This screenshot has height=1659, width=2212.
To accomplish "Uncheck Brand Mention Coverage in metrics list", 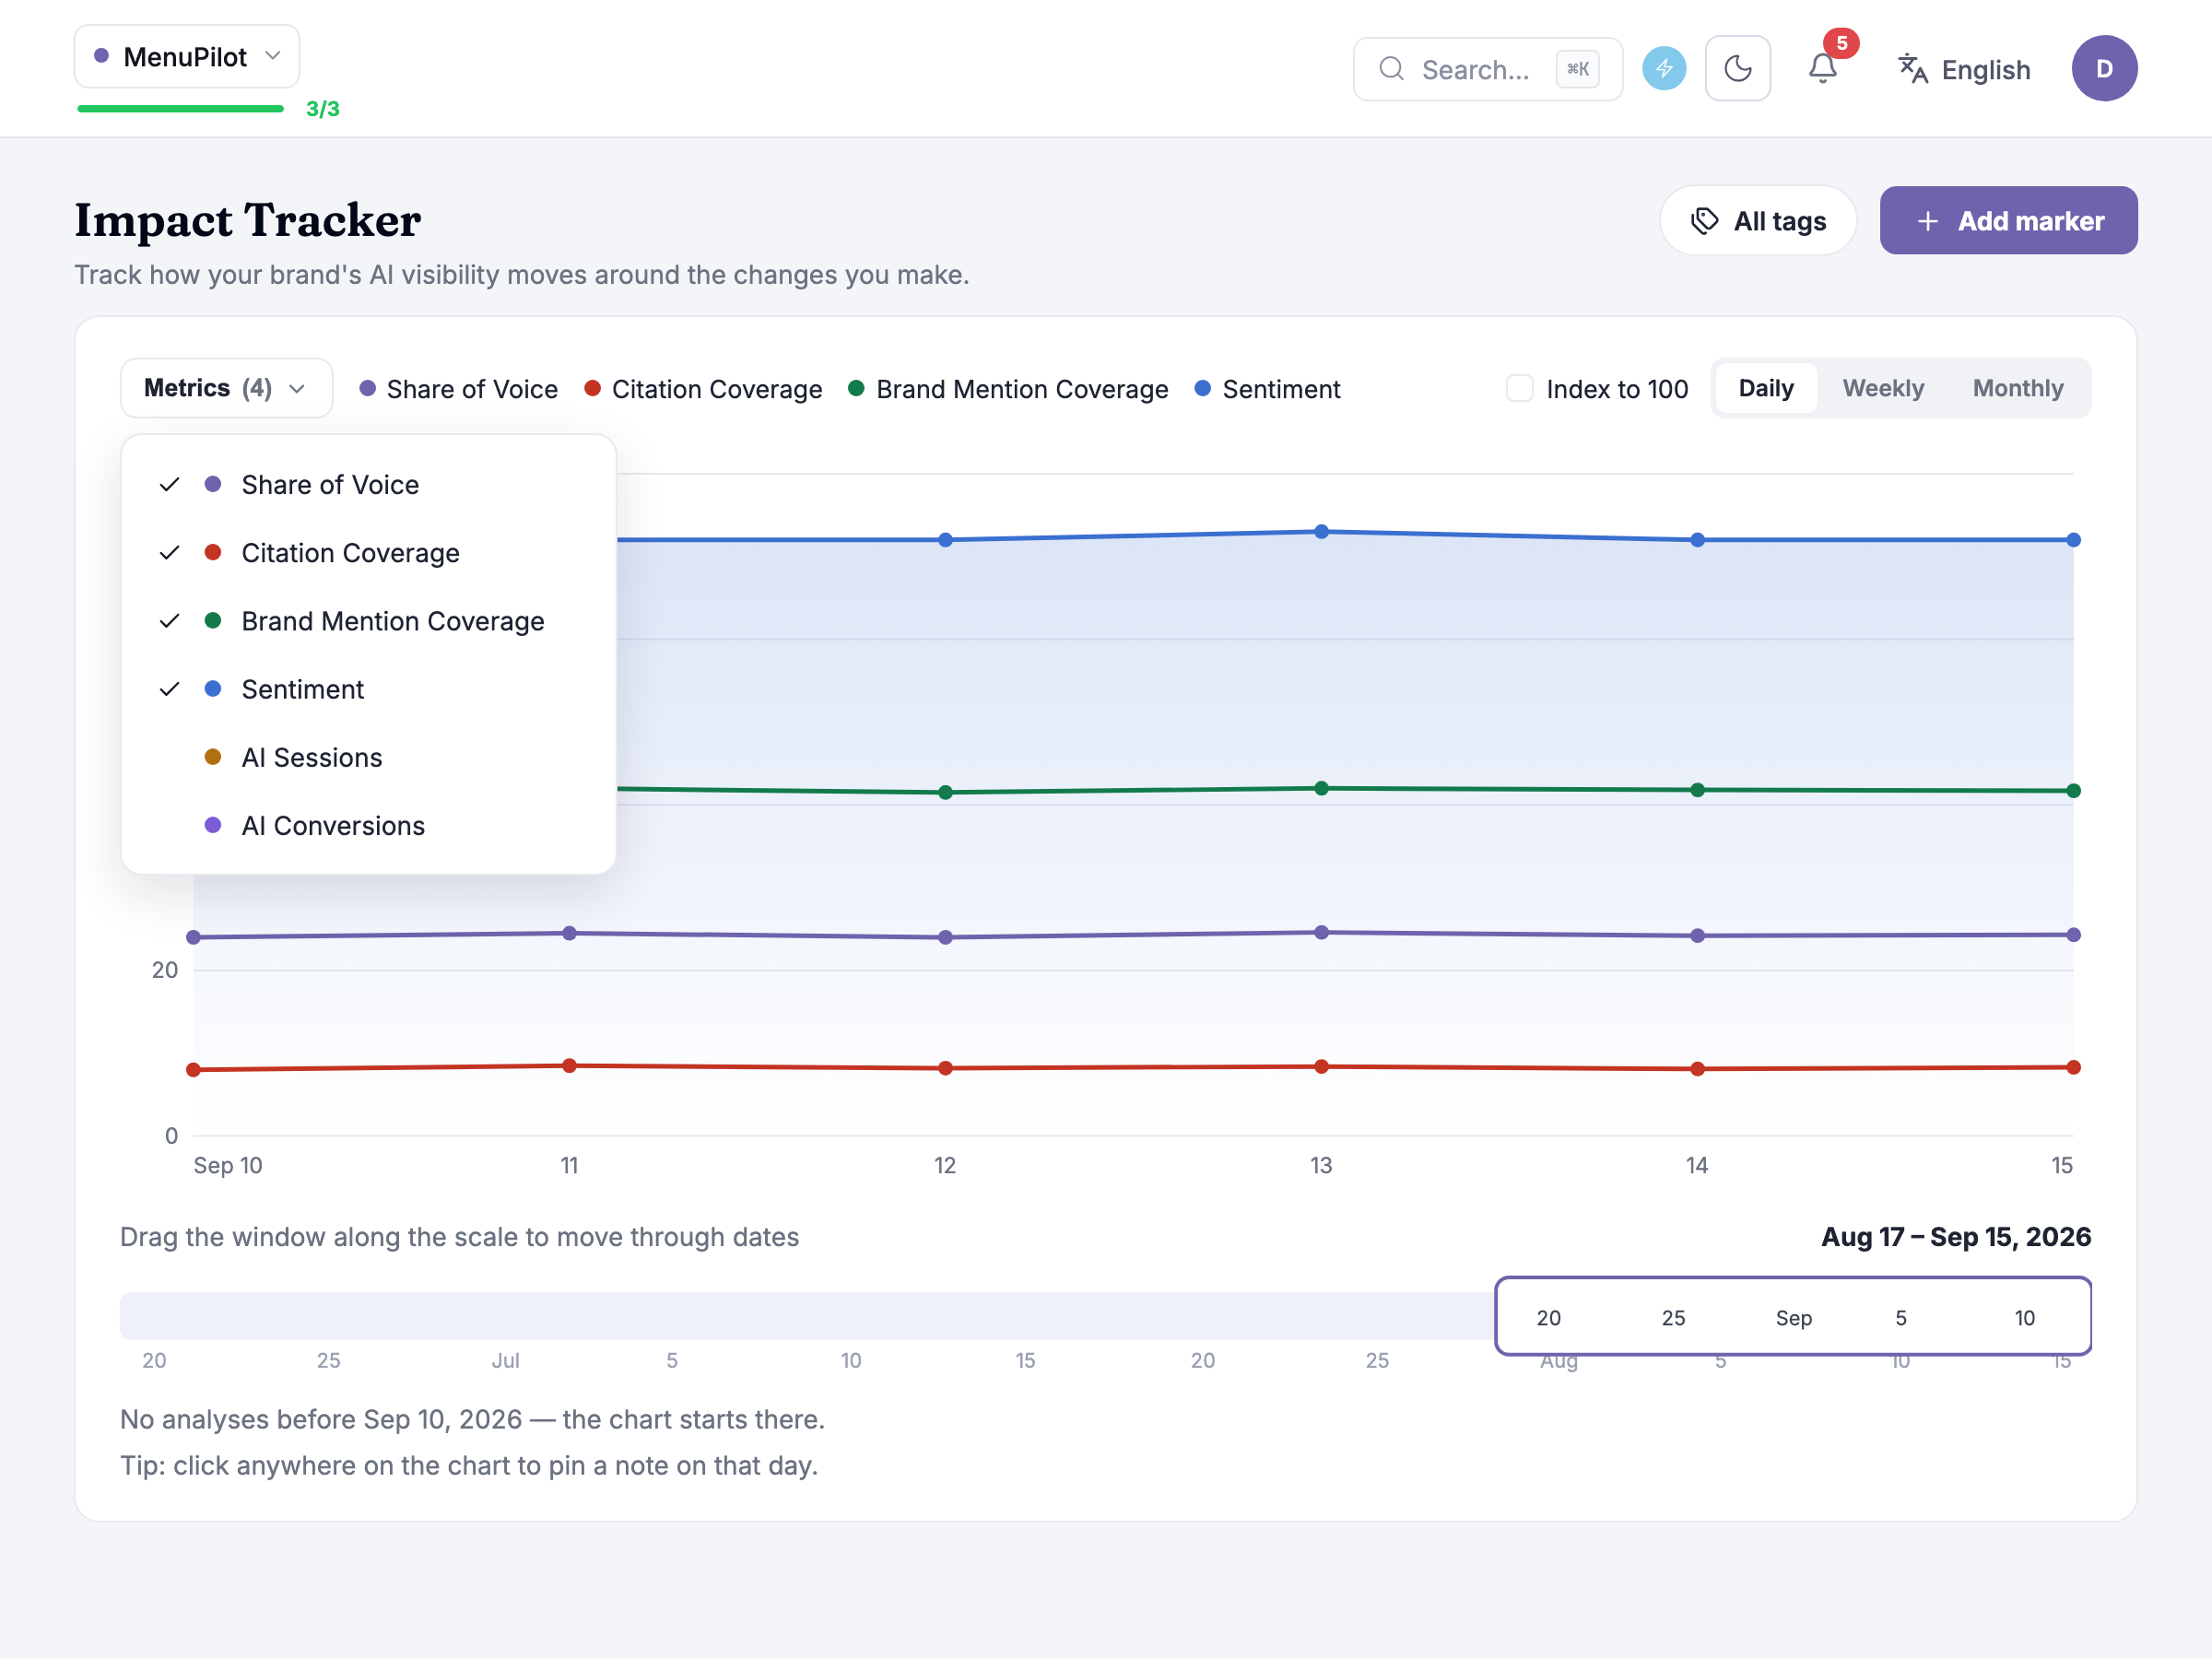I will (x=368, y=621).
